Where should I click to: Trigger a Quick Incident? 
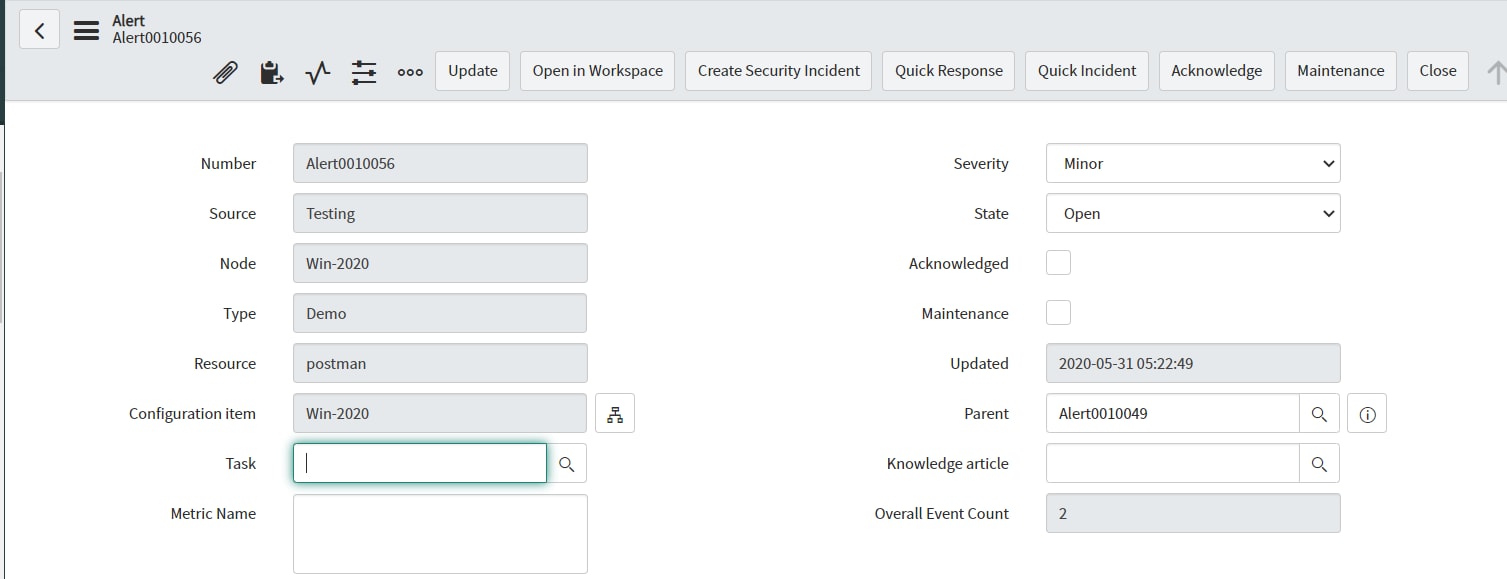(x=1086, y=71)
